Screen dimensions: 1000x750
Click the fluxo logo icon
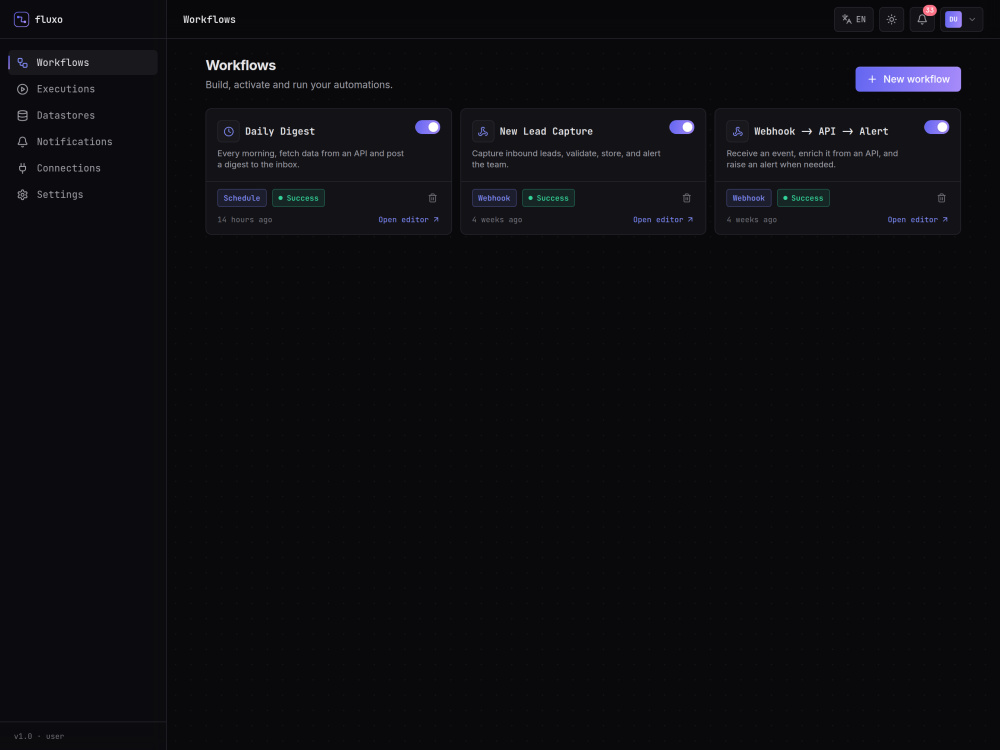[21, 19]
